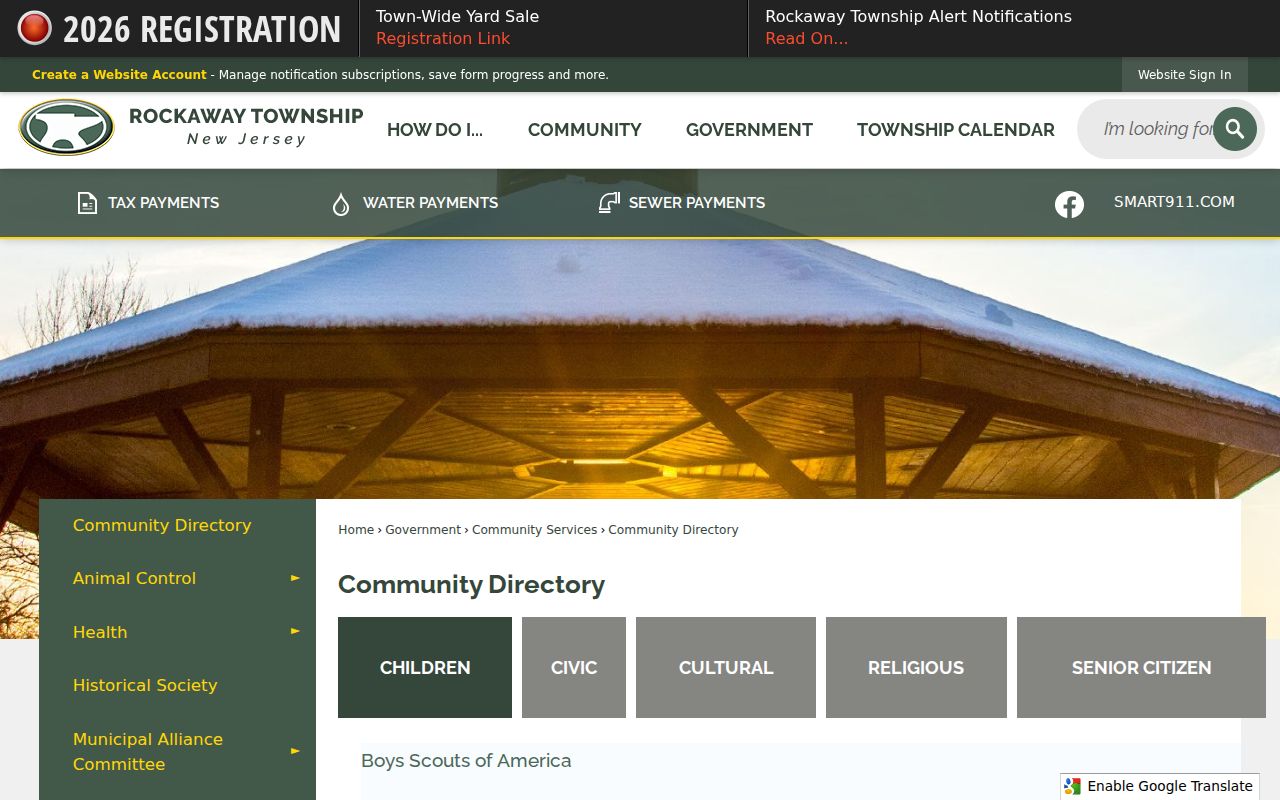Viewport: 1280px width, 800px height.
Task: Open Municipal Alliance Committee in the sidebar
Action: coord(148,751)
